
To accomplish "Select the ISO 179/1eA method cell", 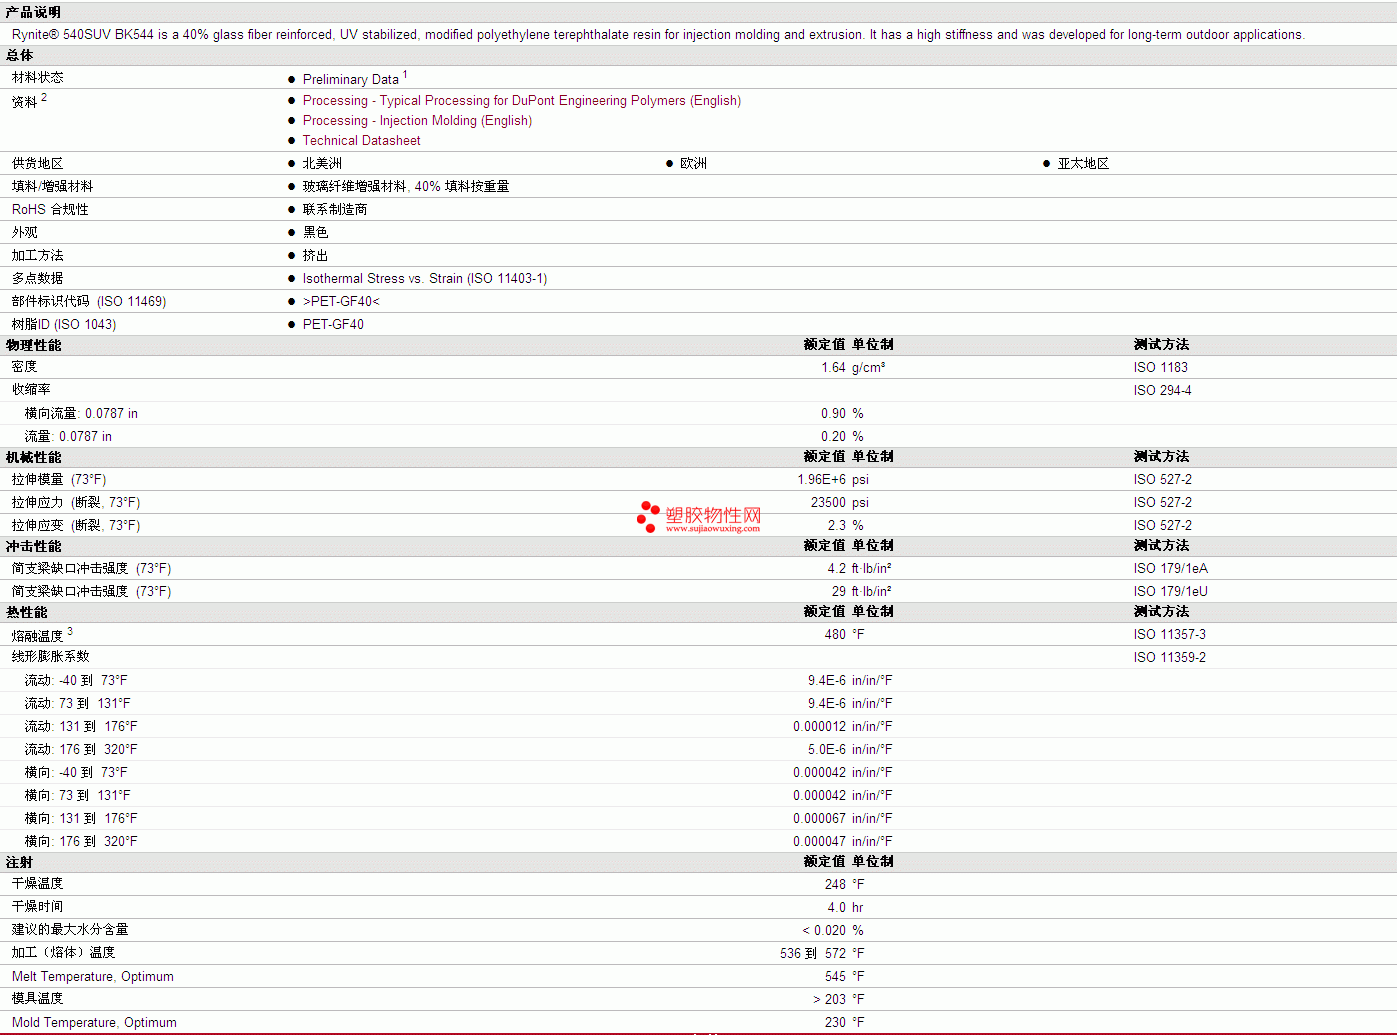I will tap(1170, 569).
